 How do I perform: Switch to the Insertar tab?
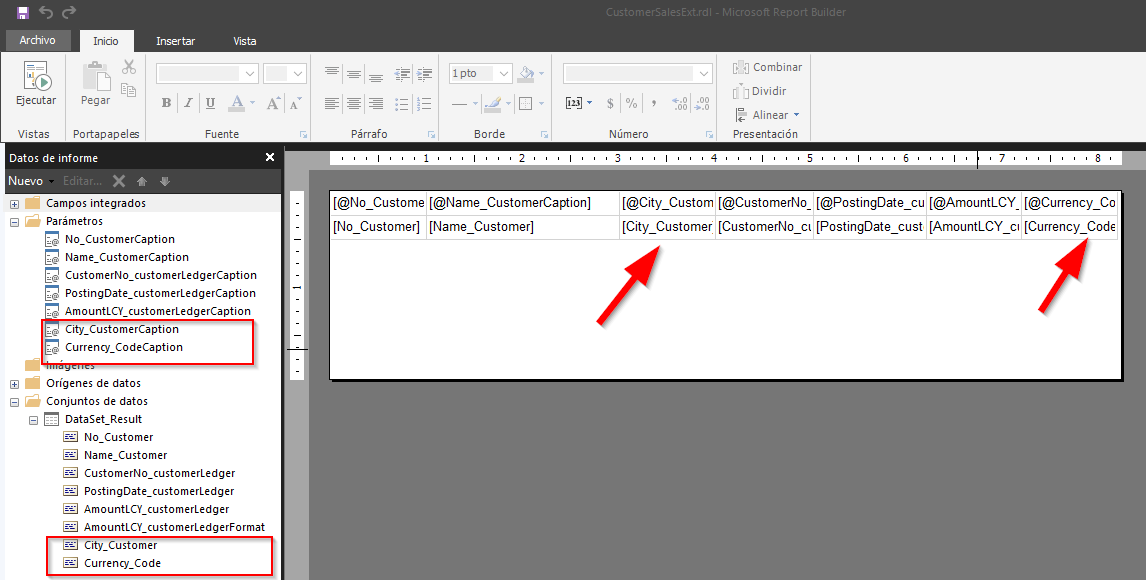point(175,41)
